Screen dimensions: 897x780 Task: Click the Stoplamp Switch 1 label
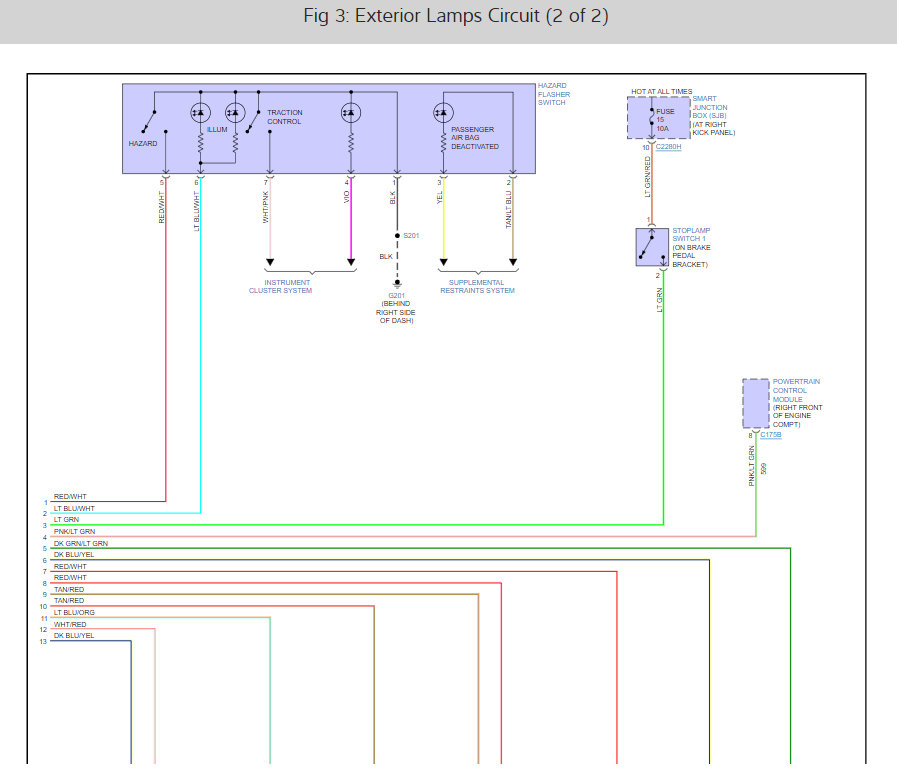691,235
